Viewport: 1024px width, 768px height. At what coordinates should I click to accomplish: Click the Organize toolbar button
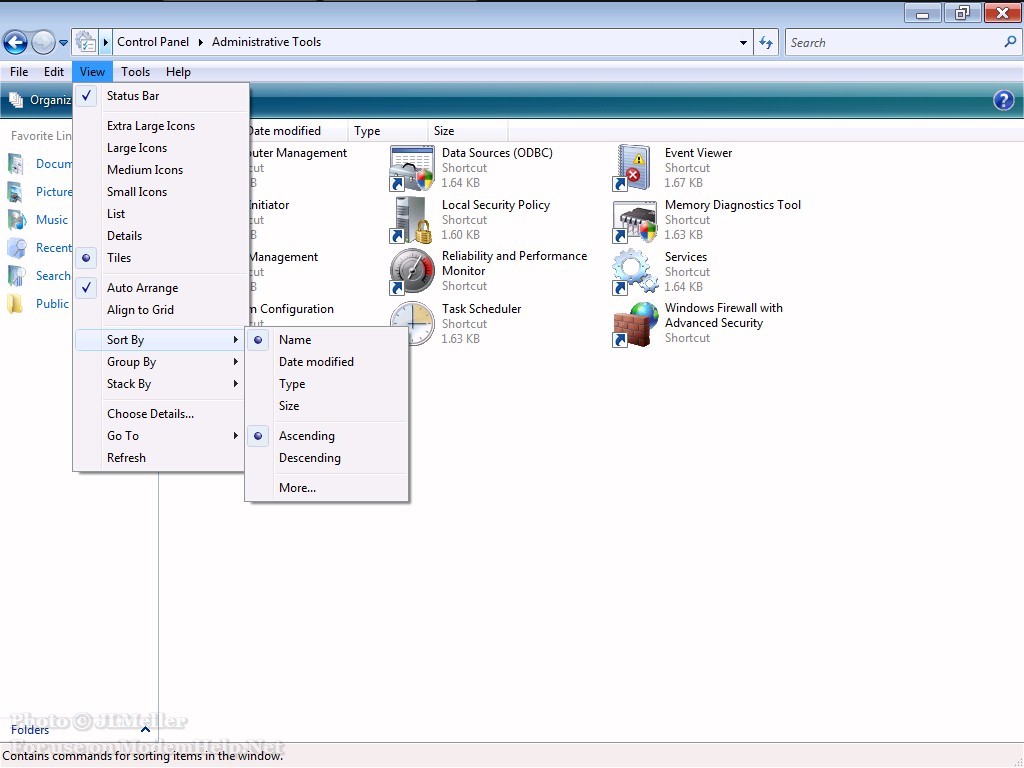(39, 100)
